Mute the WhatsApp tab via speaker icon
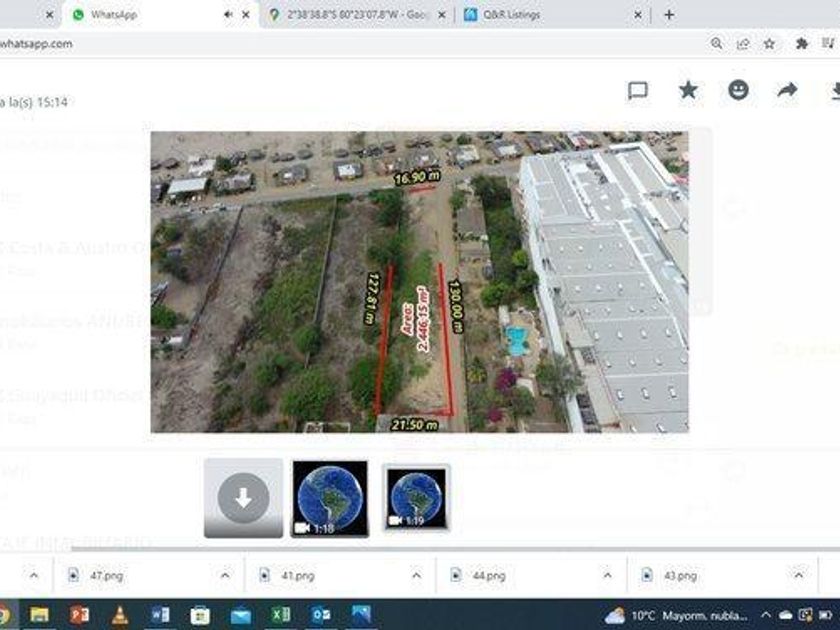 click(x=228, y=15)
